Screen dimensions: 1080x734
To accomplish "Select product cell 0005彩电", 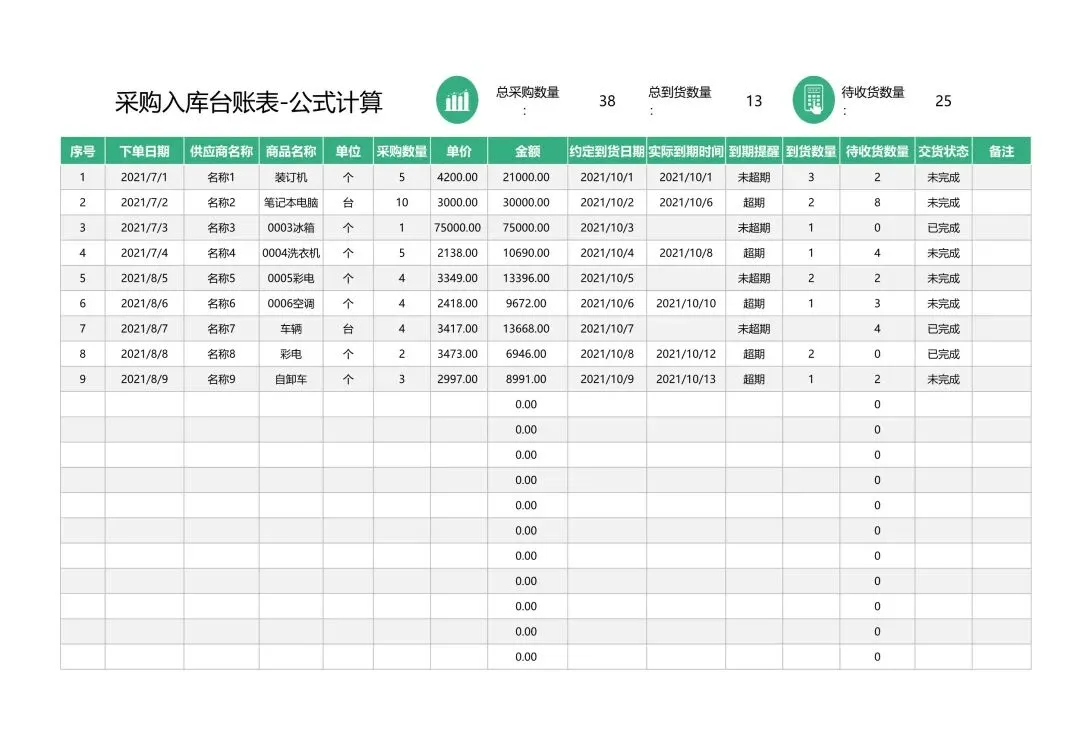I will [291, 278].
